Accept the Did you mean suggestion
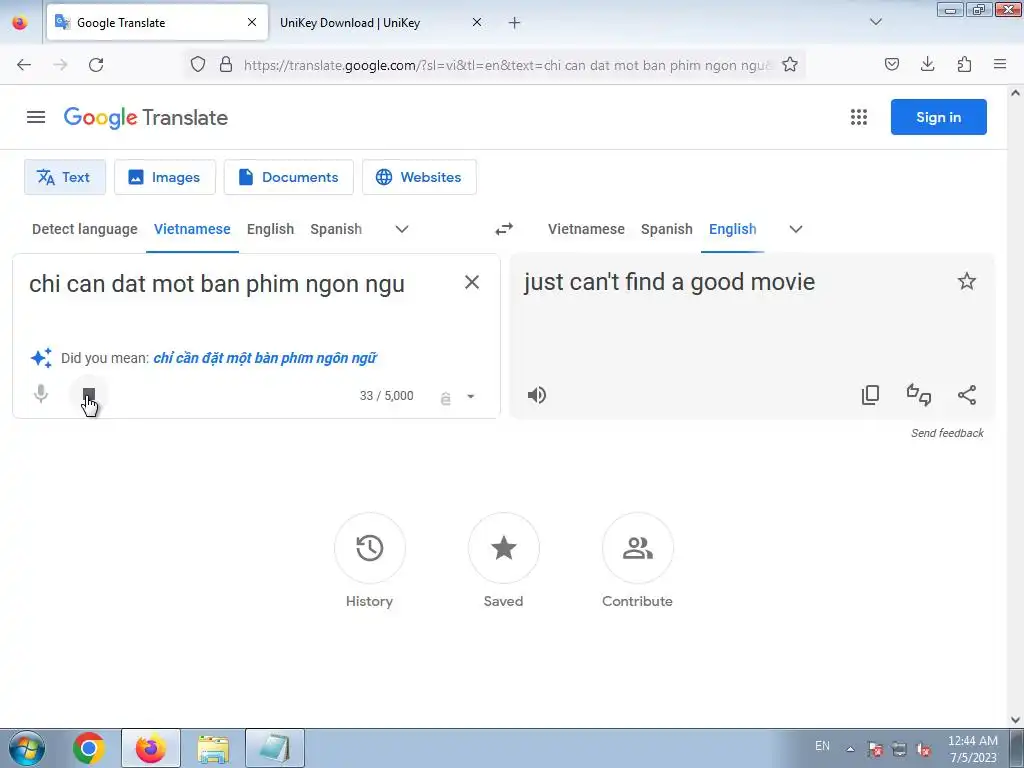 coord(264,358)
